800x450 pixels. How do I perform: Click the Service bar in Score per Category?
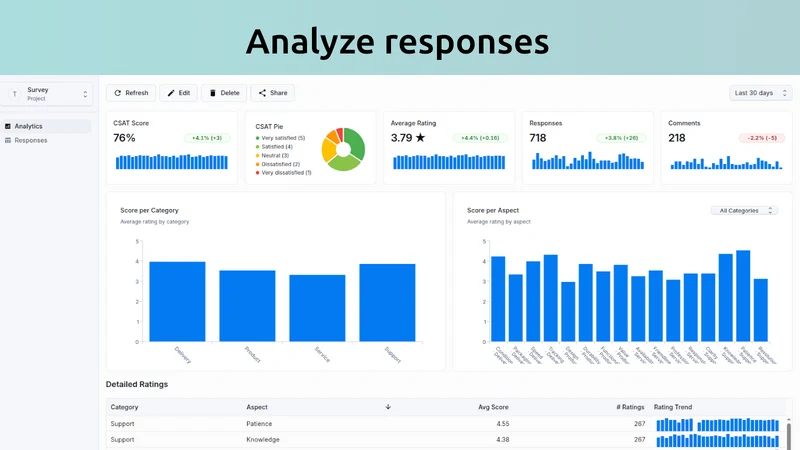point(317,308)
